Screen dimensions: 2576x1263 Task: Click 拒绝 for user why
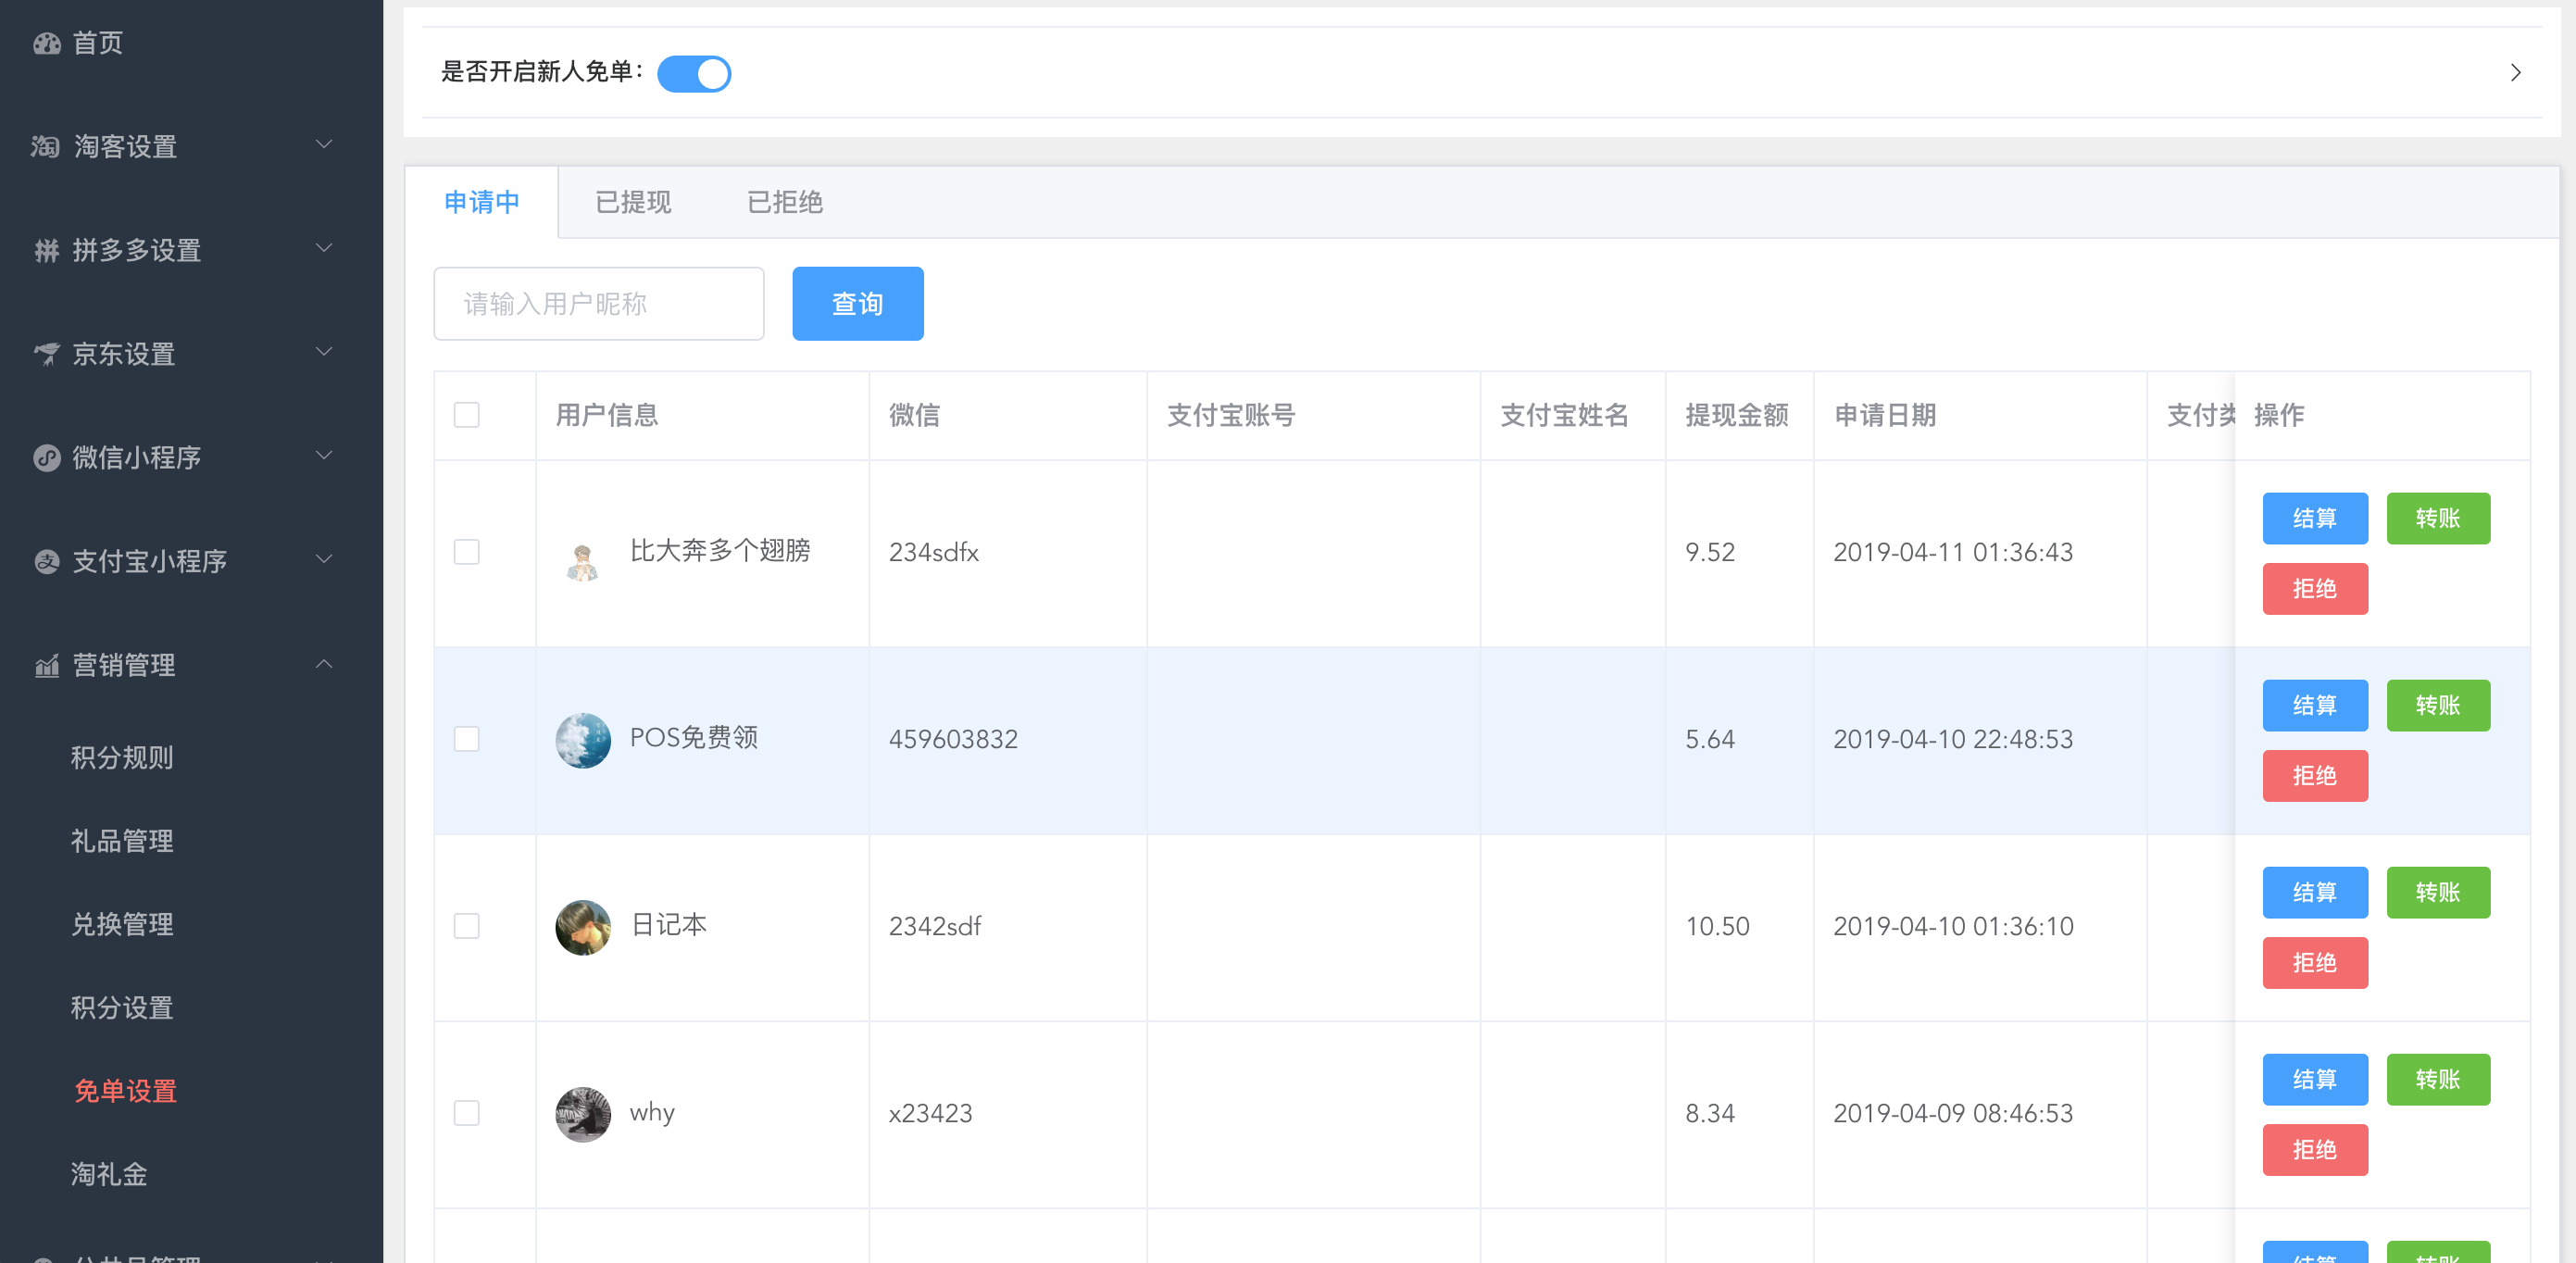[2315, 1149]
